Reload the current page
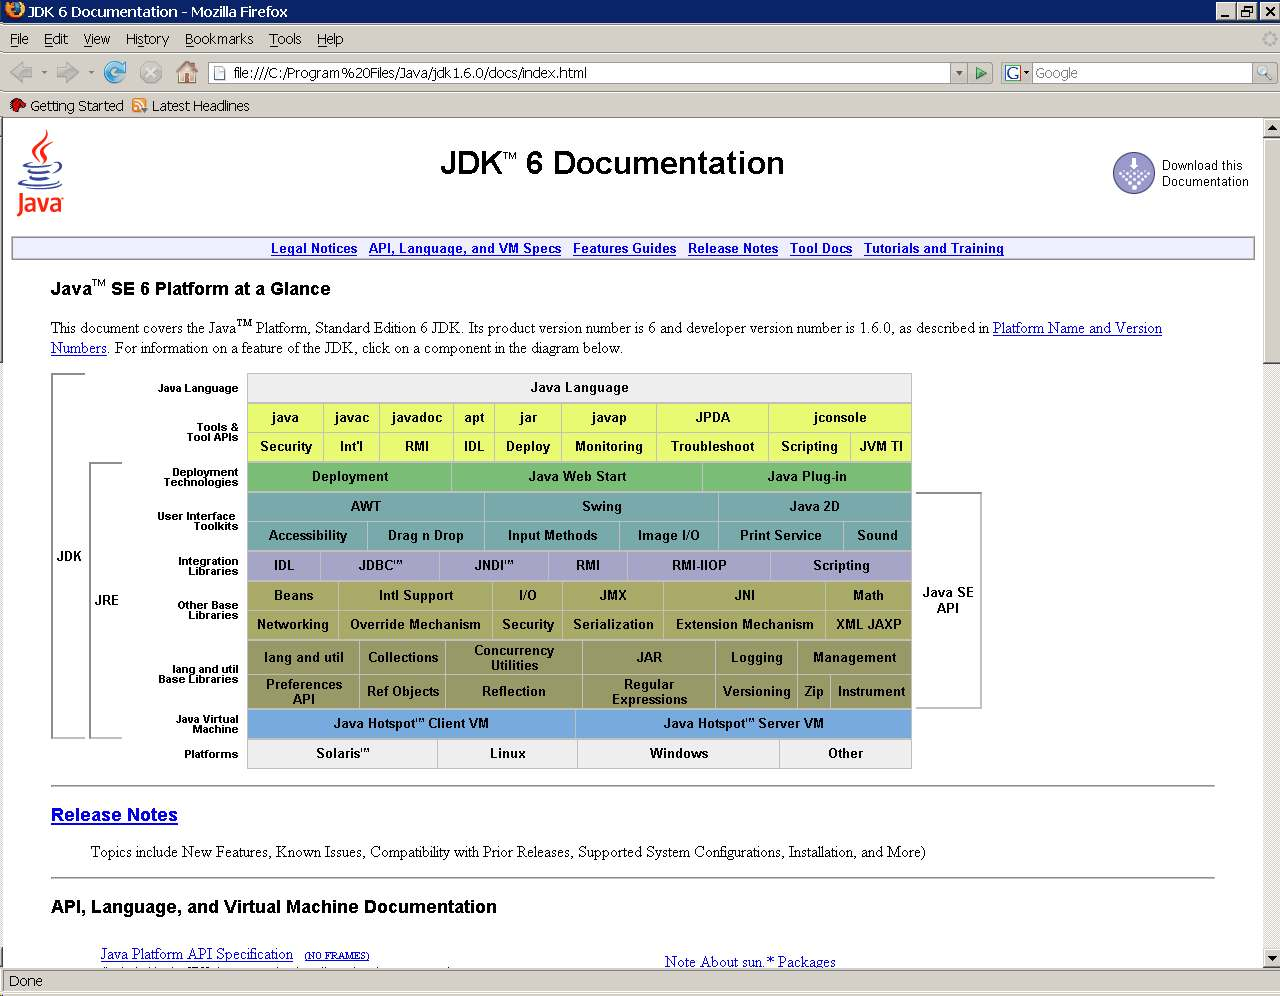 tap(115, 72)
